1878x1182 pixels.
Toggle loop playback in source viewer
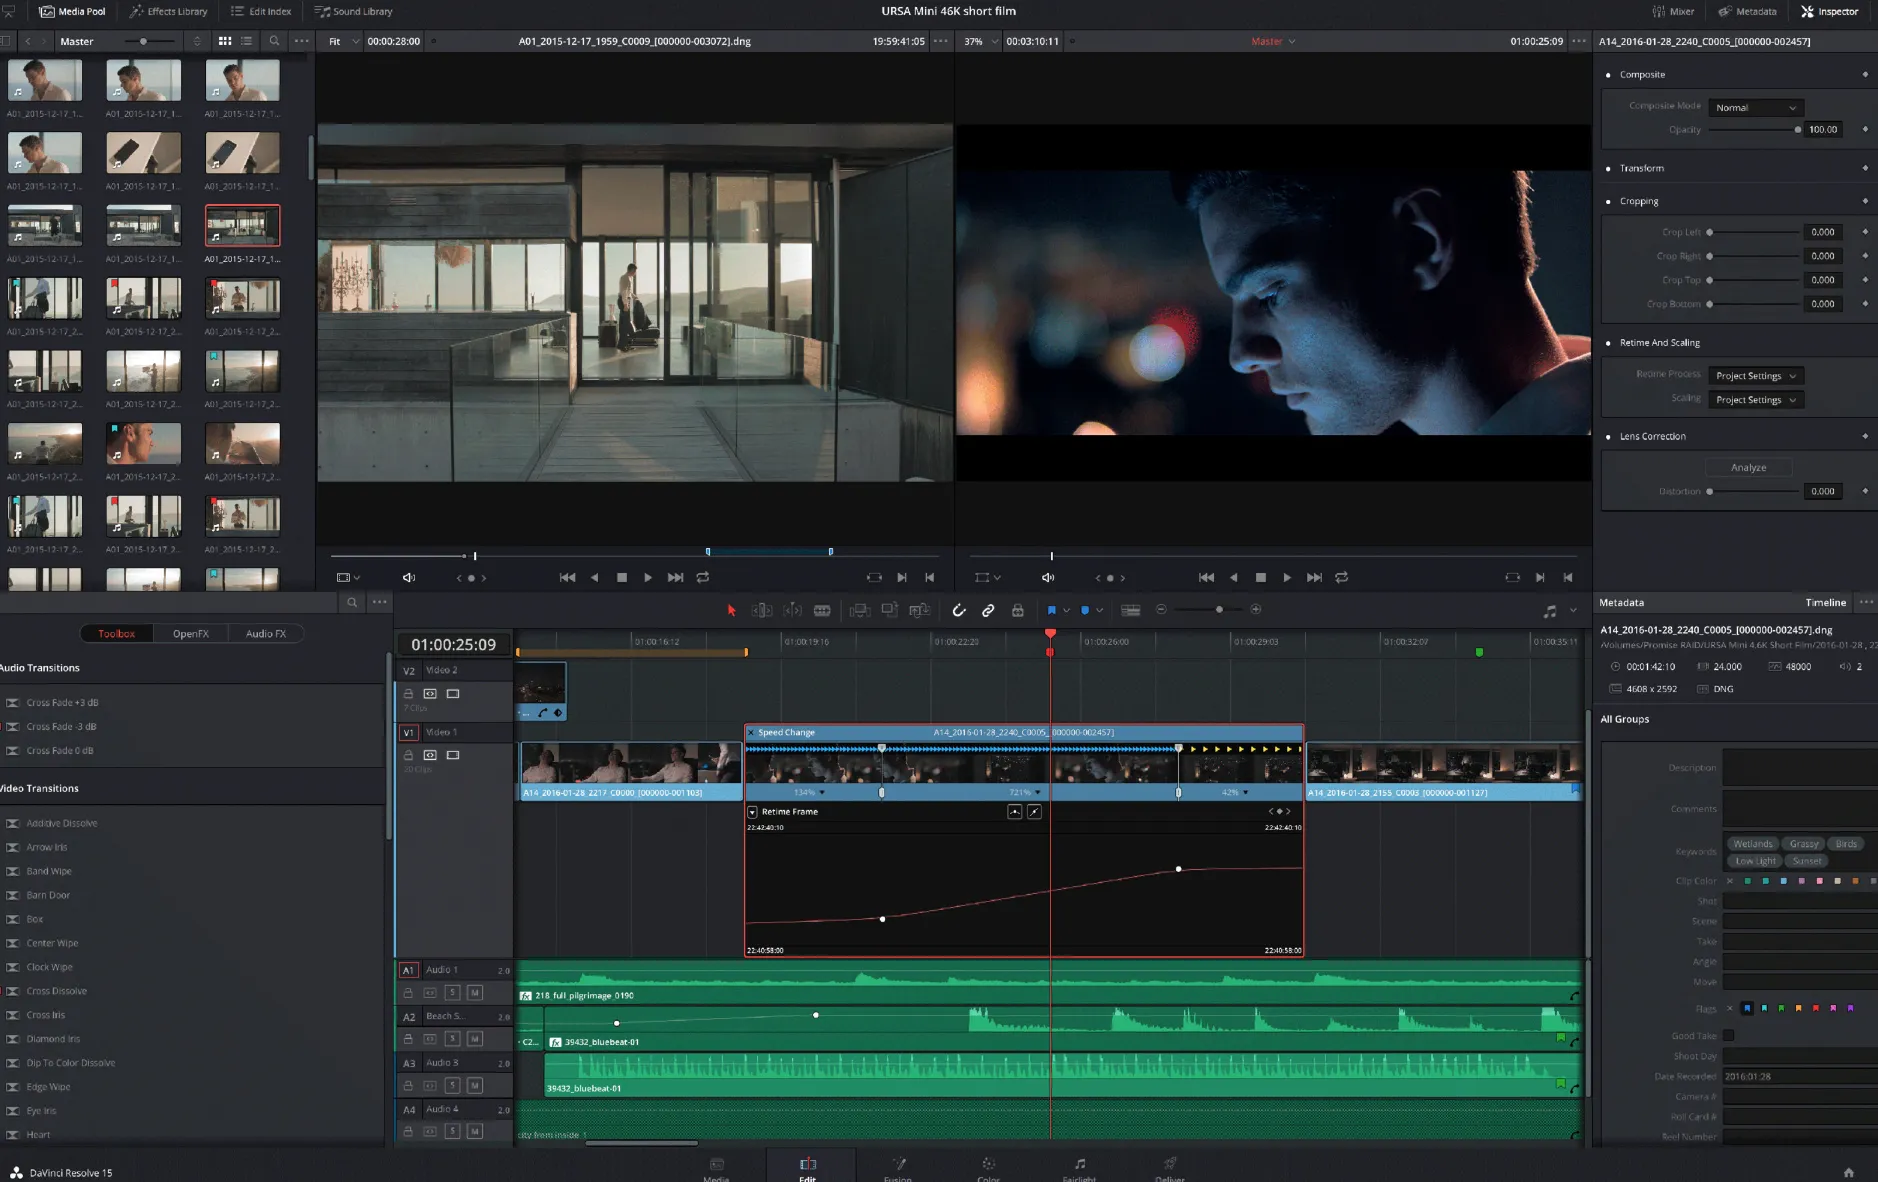[703, 577]
